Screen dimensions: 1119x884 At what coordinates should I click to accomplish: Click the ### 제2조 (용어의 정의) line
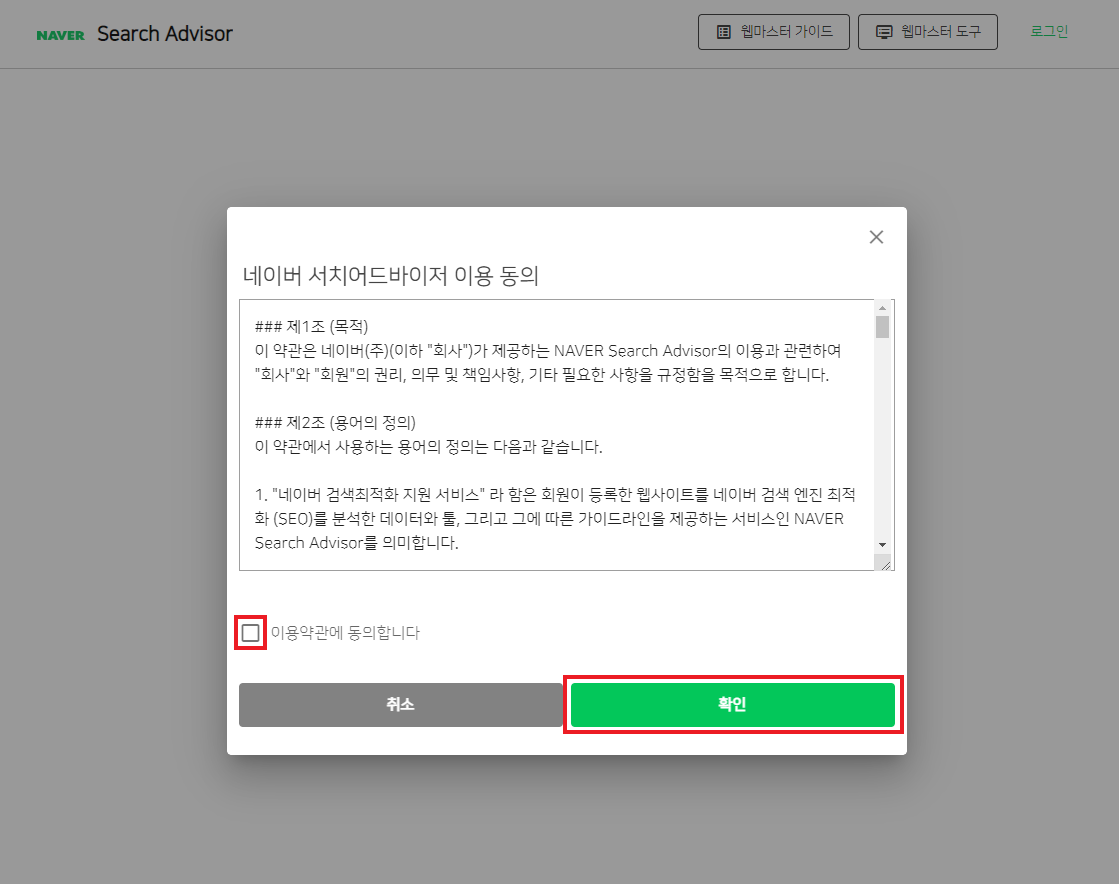(x=335, y=423)
